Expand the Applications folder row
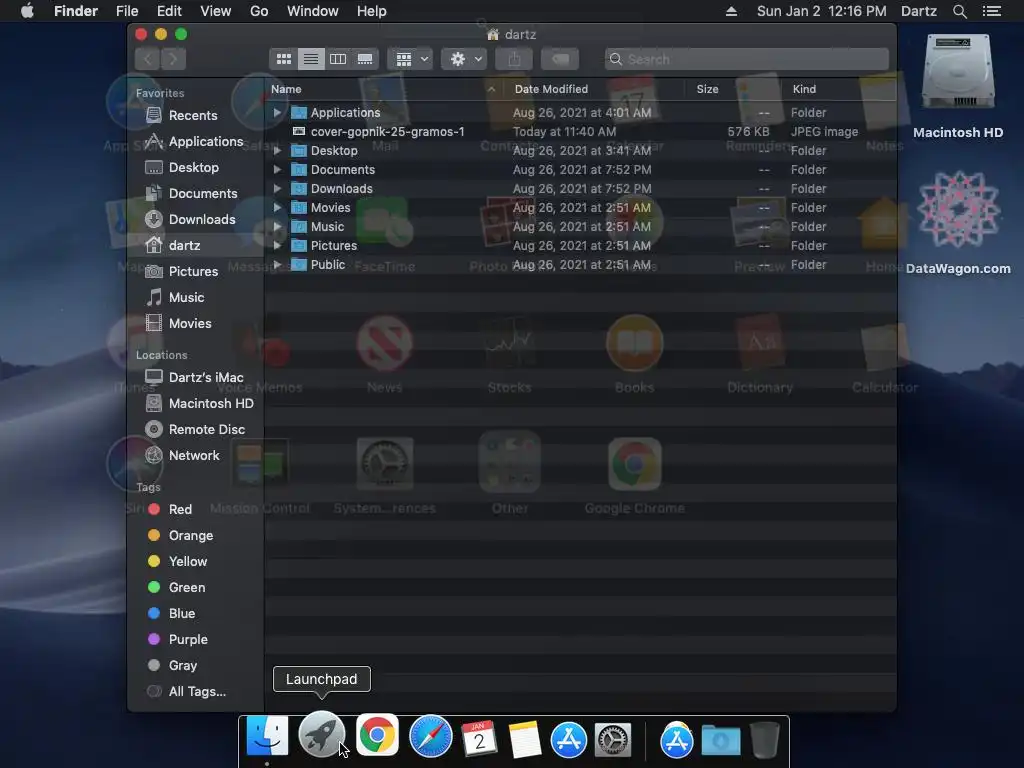The height and width of the screenshot is (768, 1024). pos(277,113)
